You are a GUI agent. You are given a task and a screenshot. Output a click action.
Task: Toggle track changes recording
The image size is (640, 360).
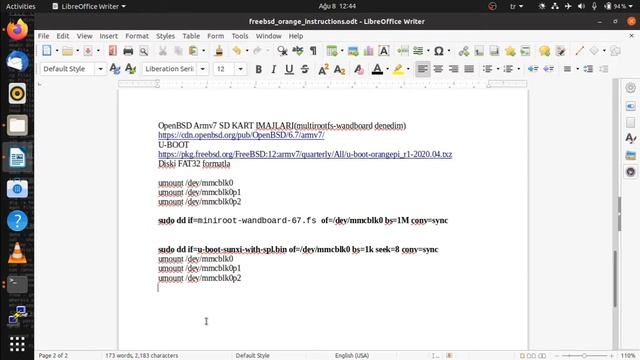click(560, 51)
